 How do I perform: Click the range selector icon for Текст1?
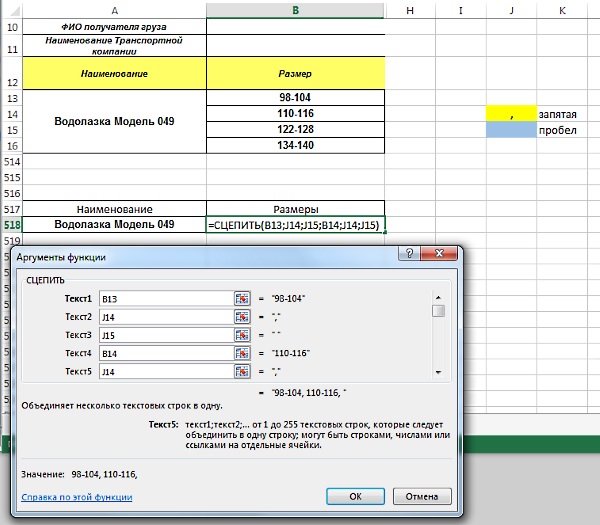coord(241,298)
